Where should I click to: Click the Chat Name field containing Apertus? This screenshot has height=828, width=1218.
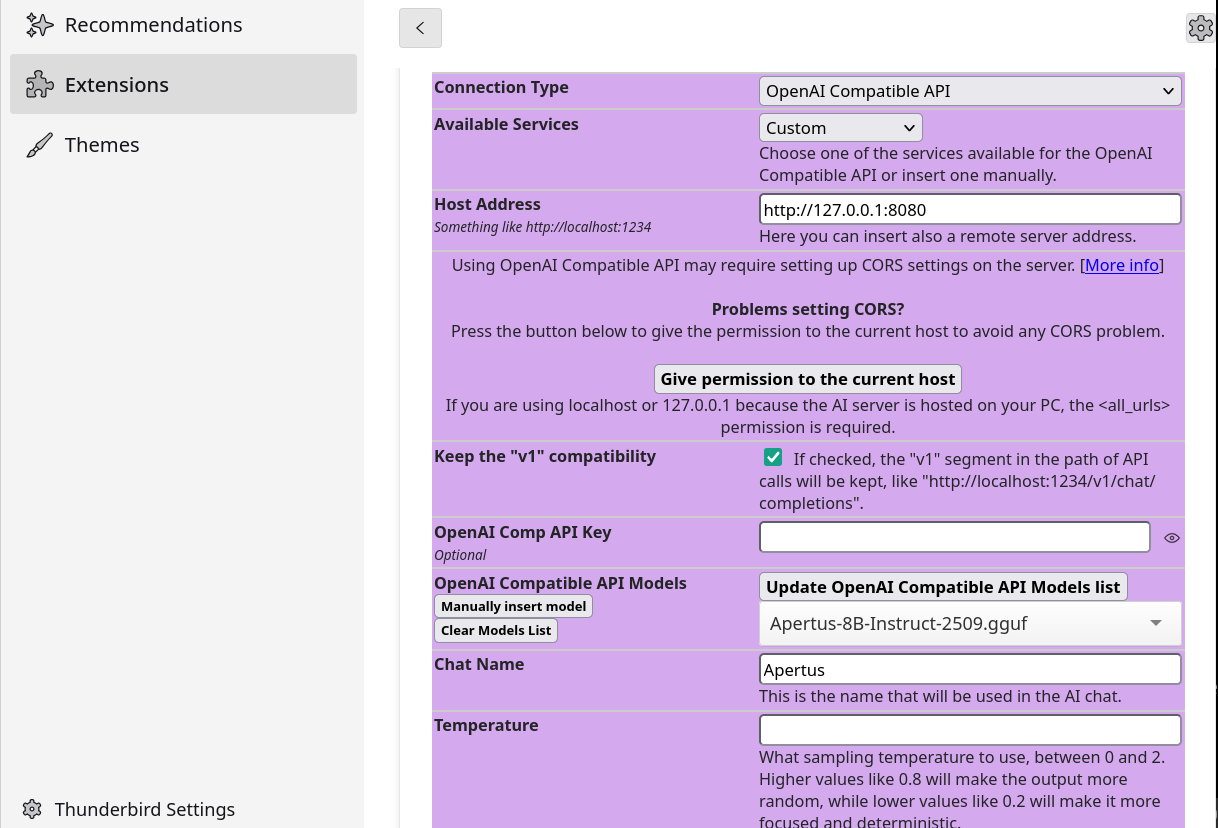coord(970,669)
